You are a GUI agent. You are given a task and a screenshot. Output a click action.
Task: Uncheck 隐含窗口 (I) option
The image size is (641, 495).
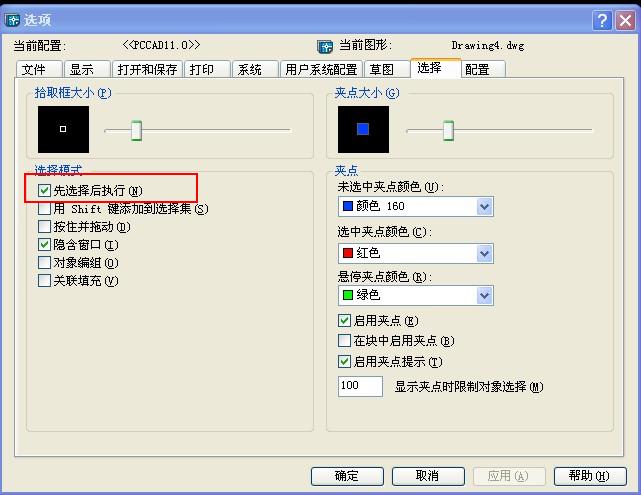click(x=44, y=245)
